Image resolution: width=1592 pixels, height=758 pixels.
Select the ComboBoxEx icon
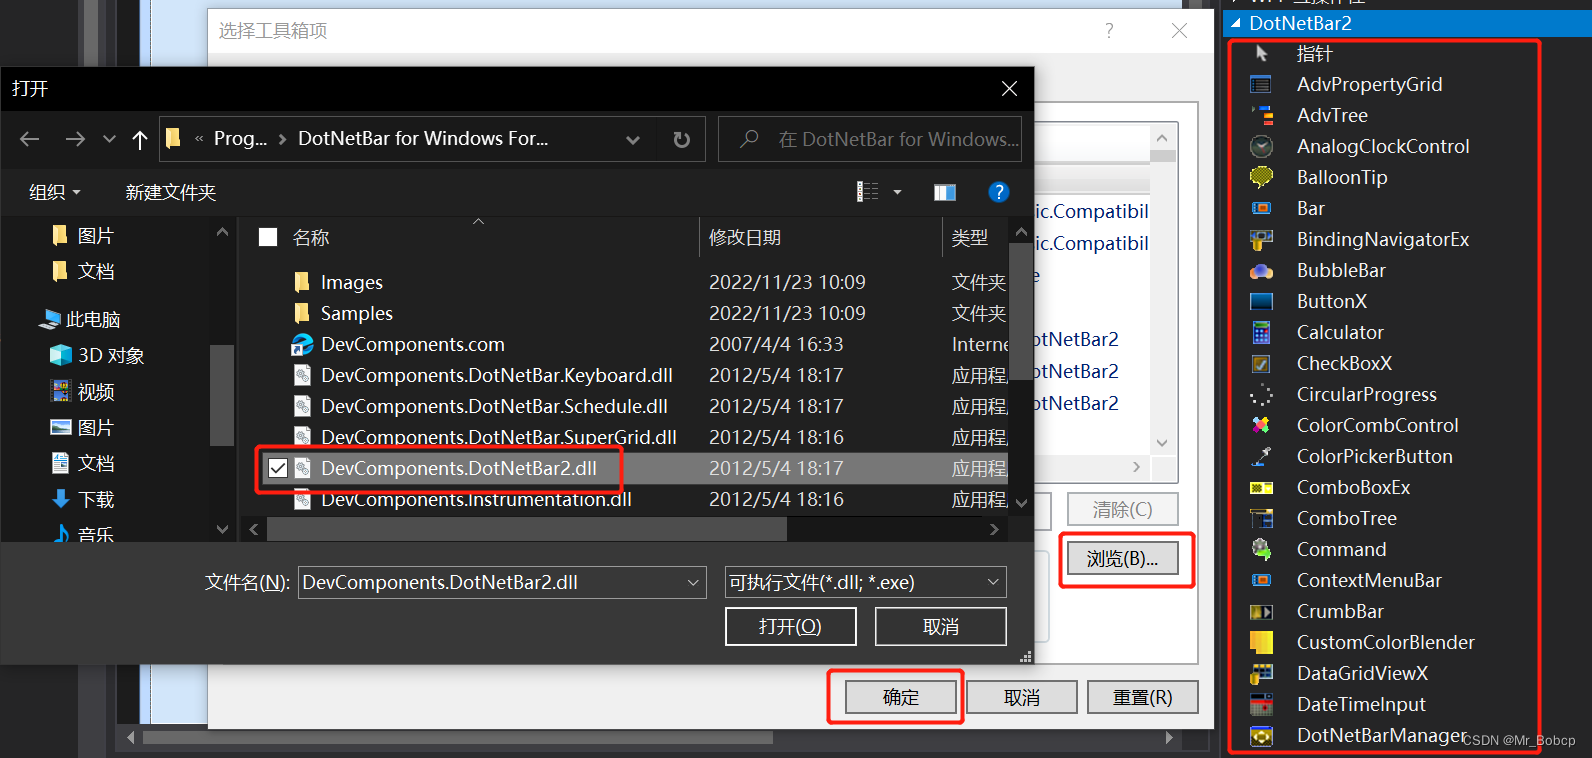1261,488
